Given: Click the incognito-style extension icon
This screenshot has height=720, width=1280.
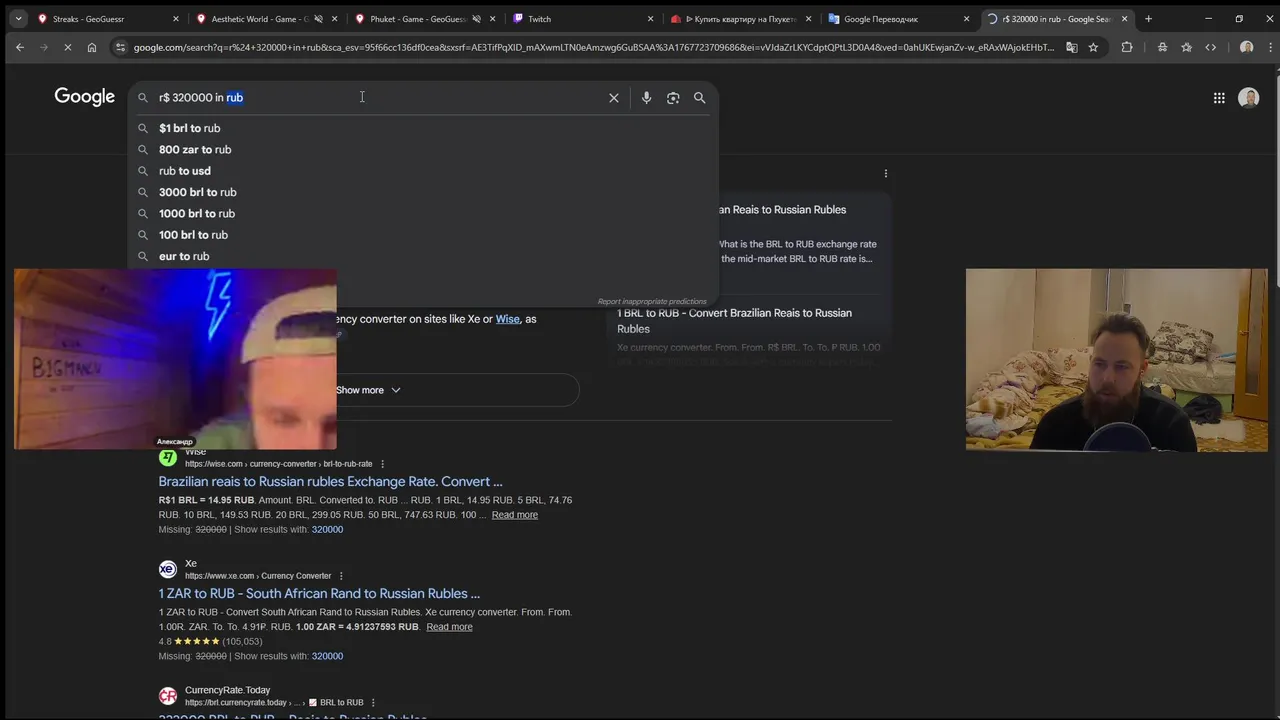Looking at the screenshot, I should tap(1162, 47).
